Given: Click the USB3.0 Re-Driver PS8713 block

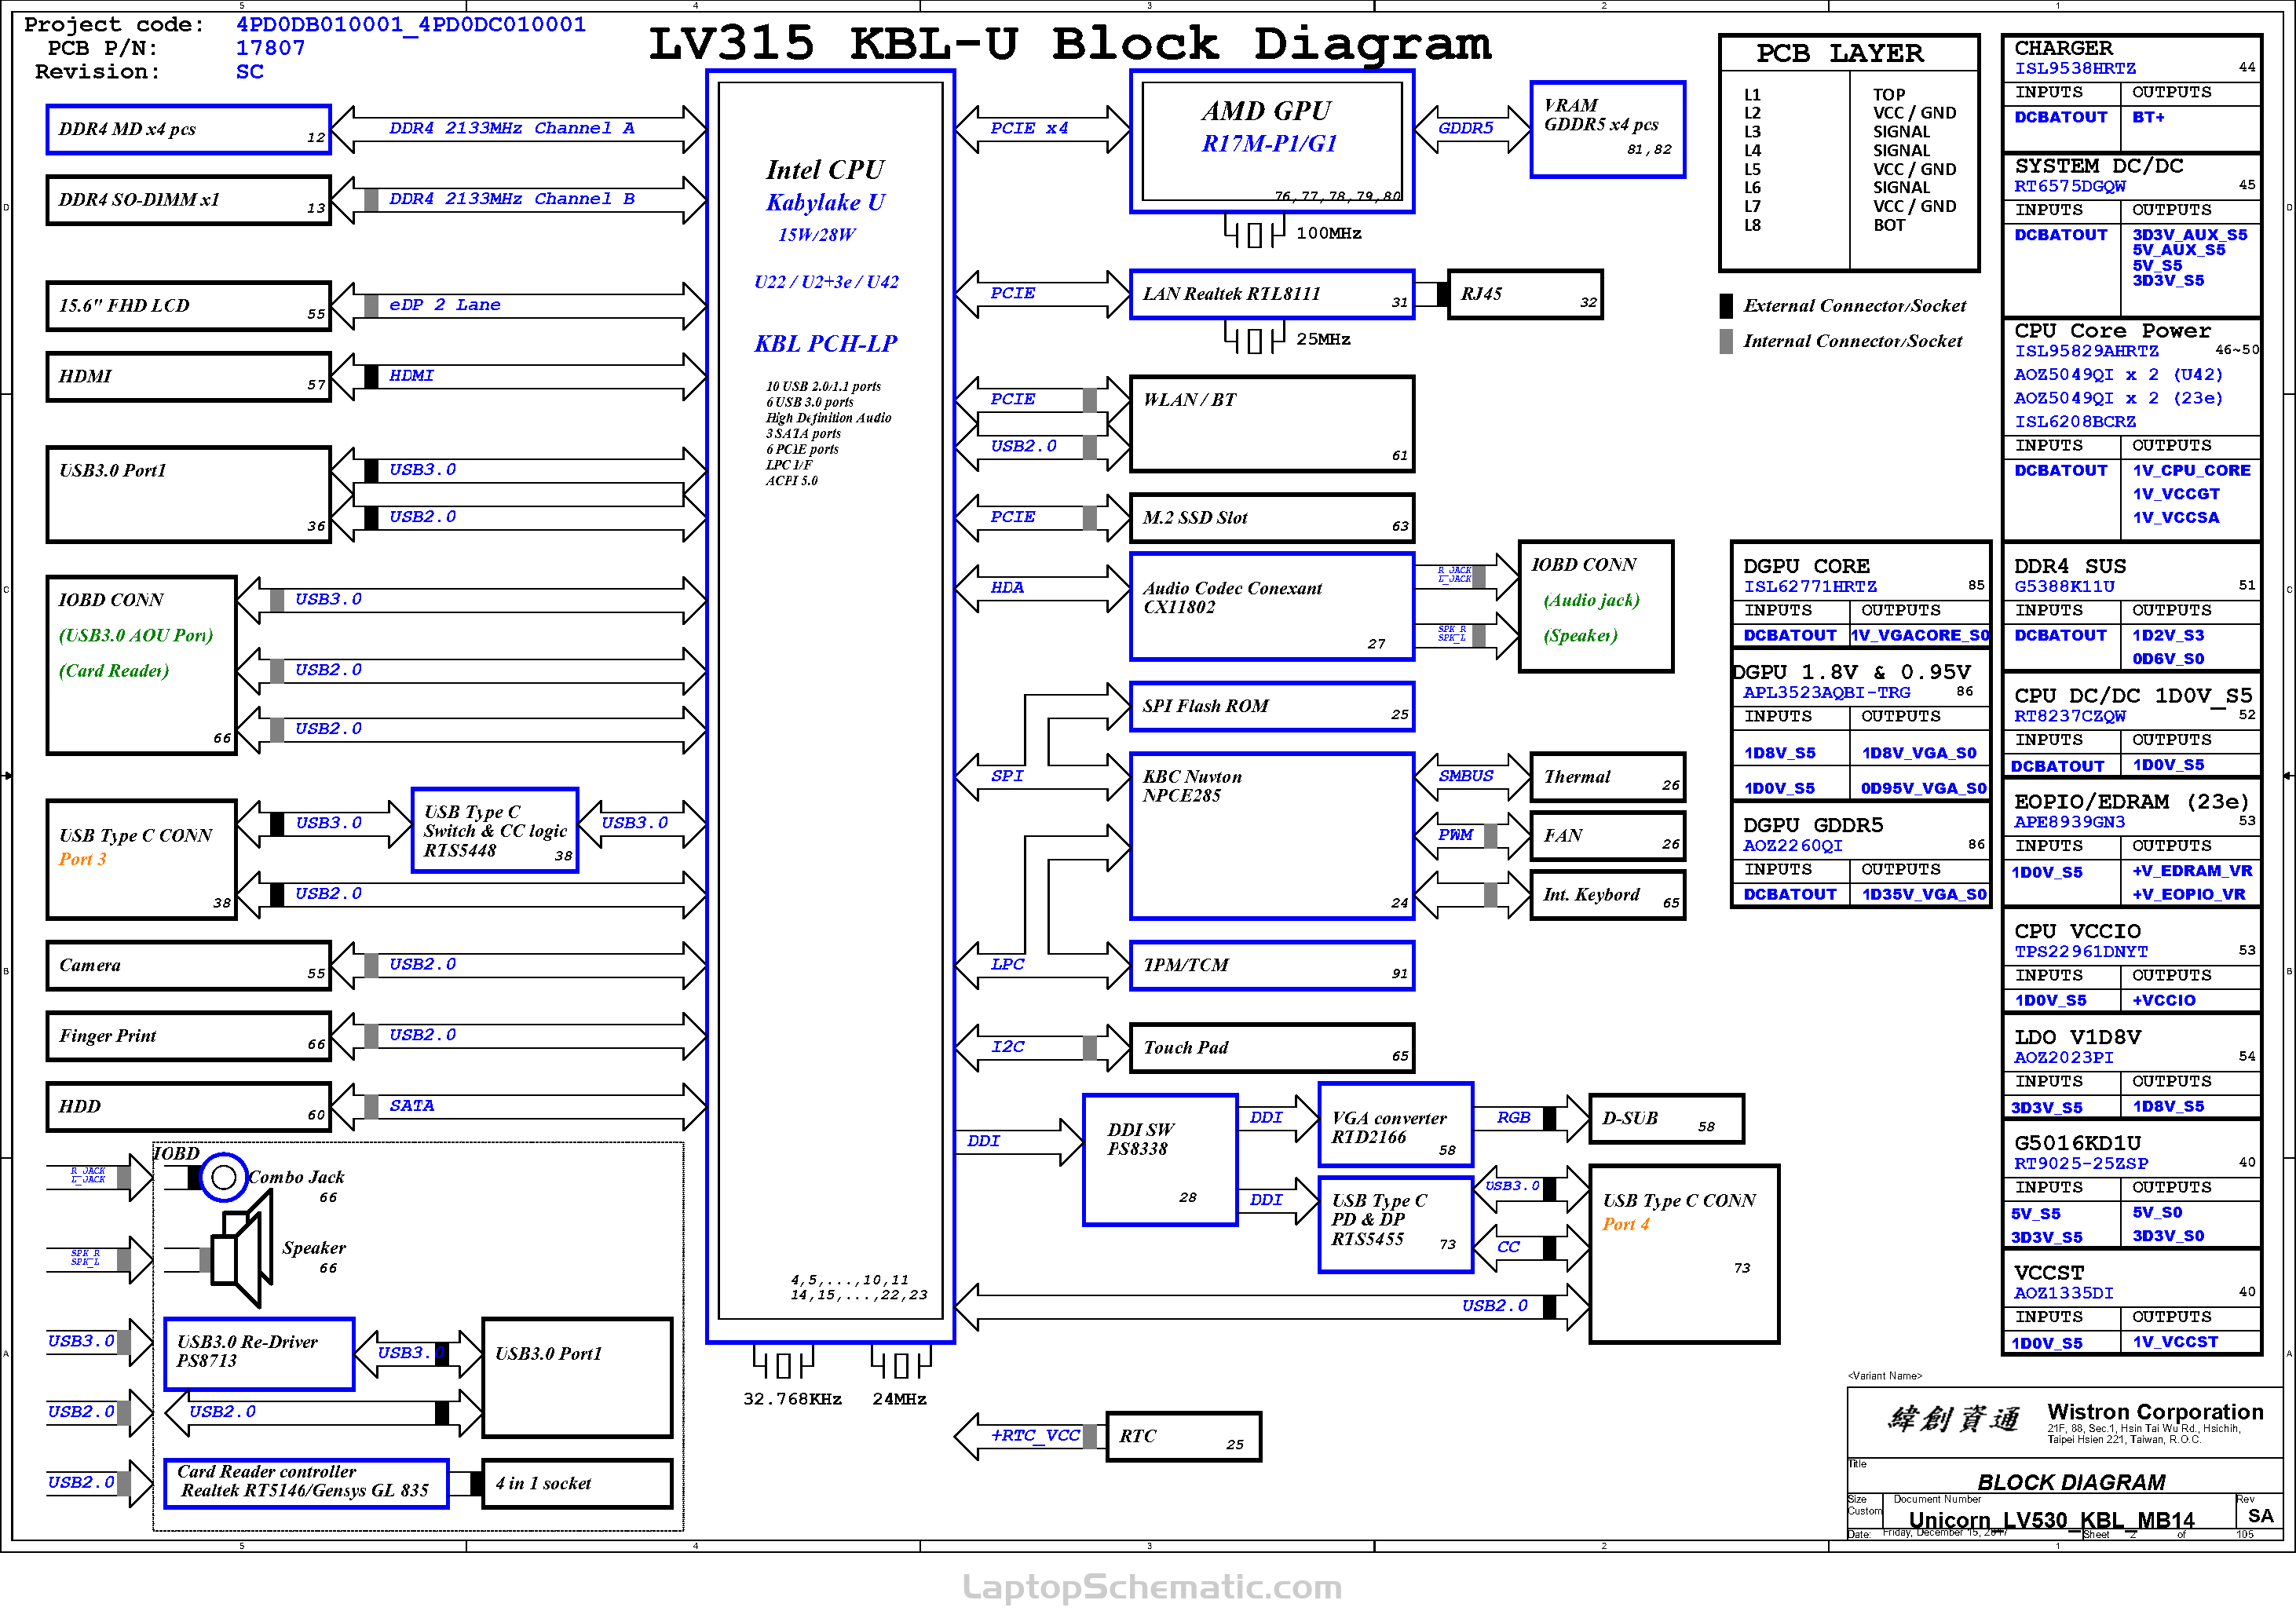Looking at the screenshot, I should [259, 1354].
